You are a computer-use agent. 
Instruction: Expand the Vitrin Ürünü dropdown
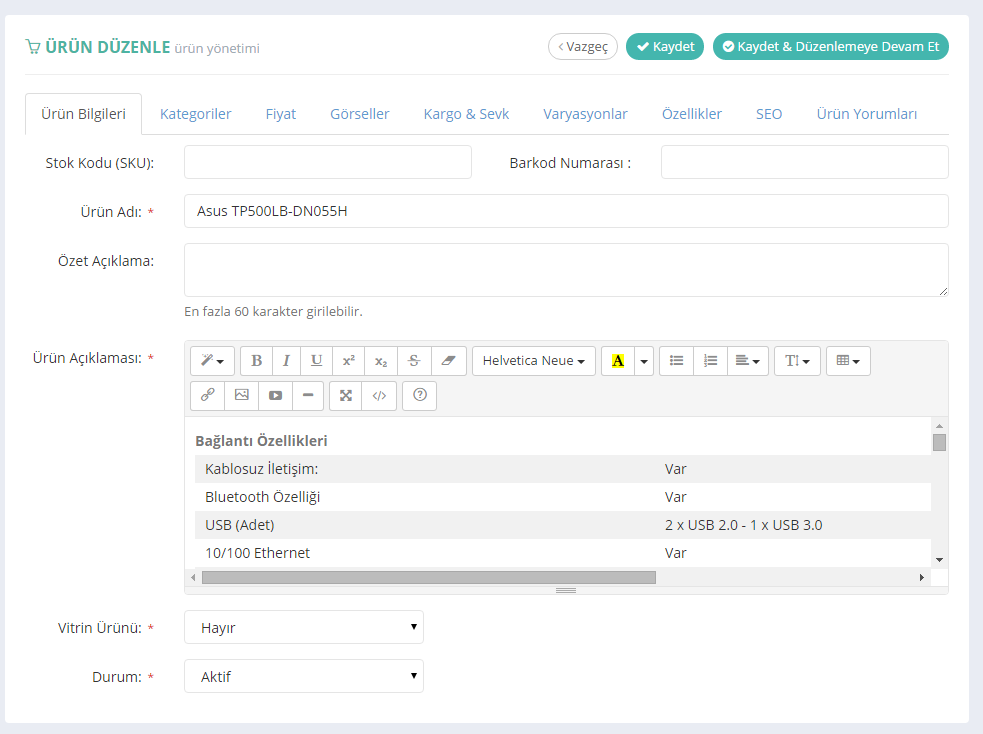click(304, 628)
